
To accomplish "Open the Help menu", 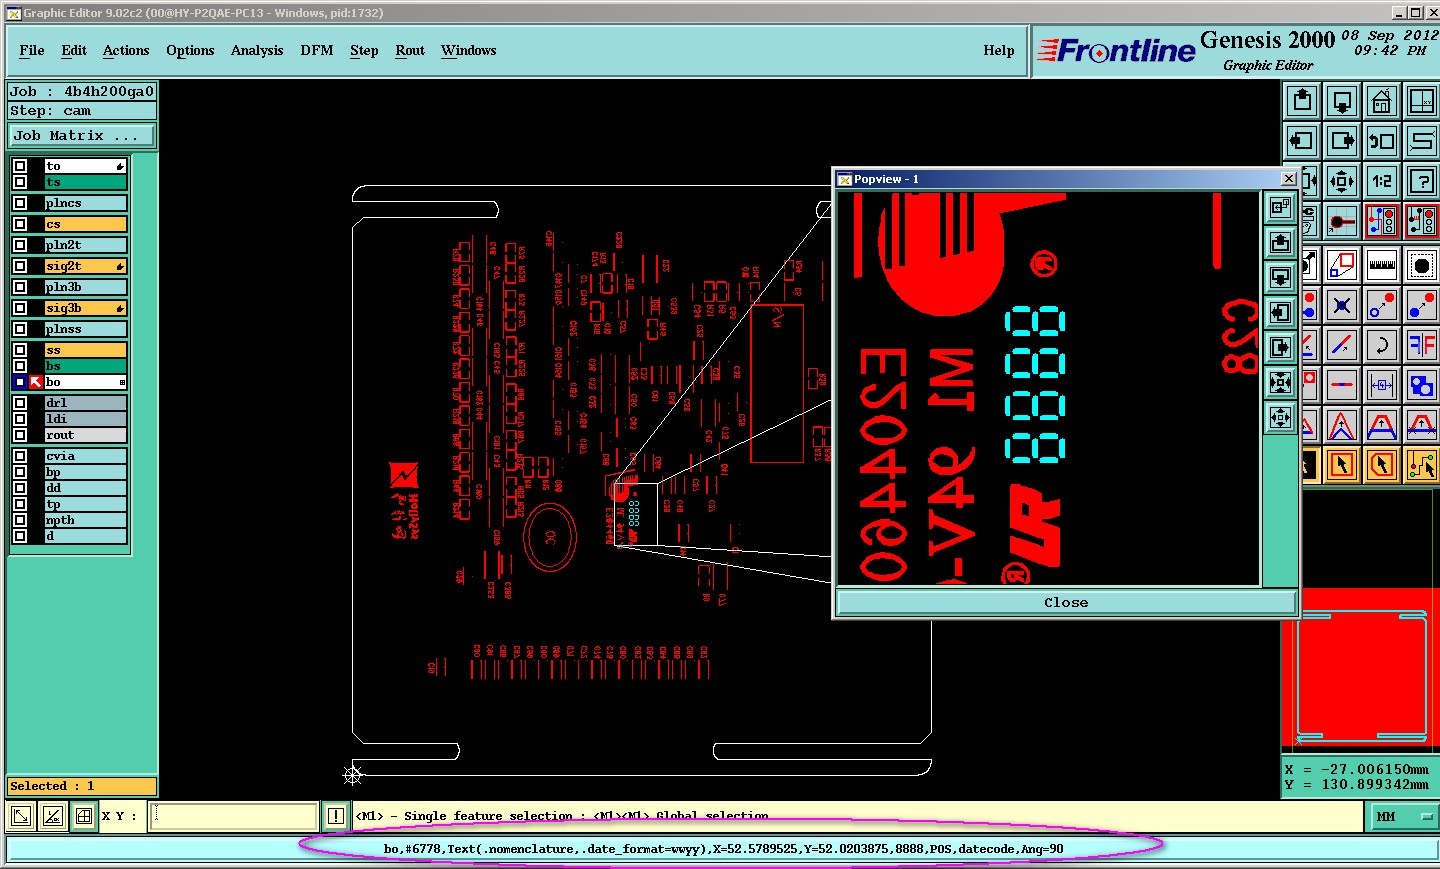I will [x=999, y=50].
